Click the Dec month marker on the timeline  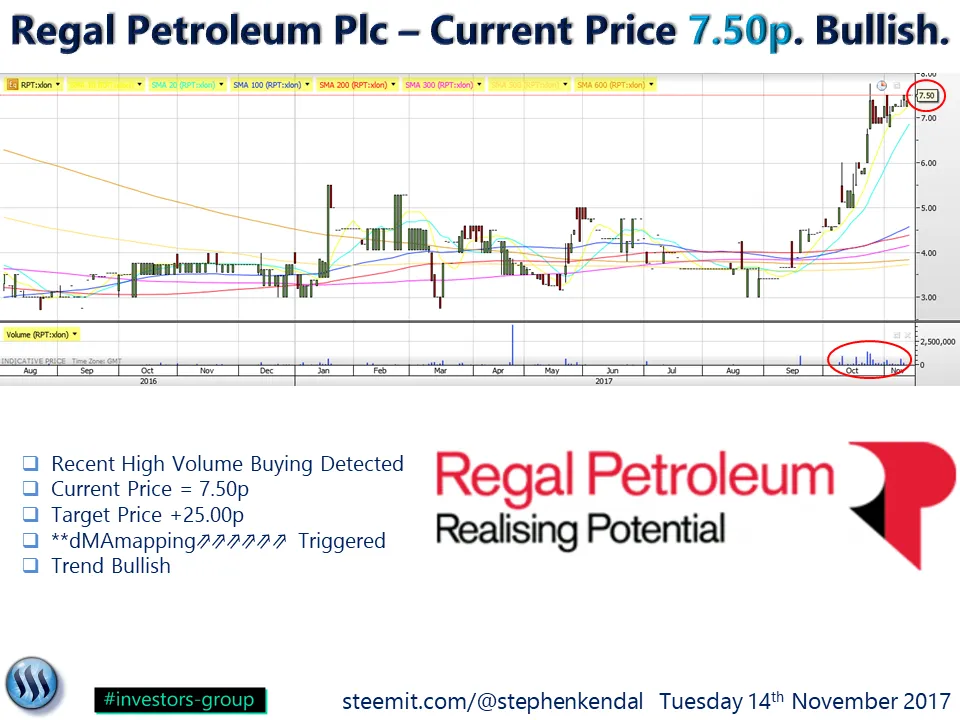tap(266, 370)
